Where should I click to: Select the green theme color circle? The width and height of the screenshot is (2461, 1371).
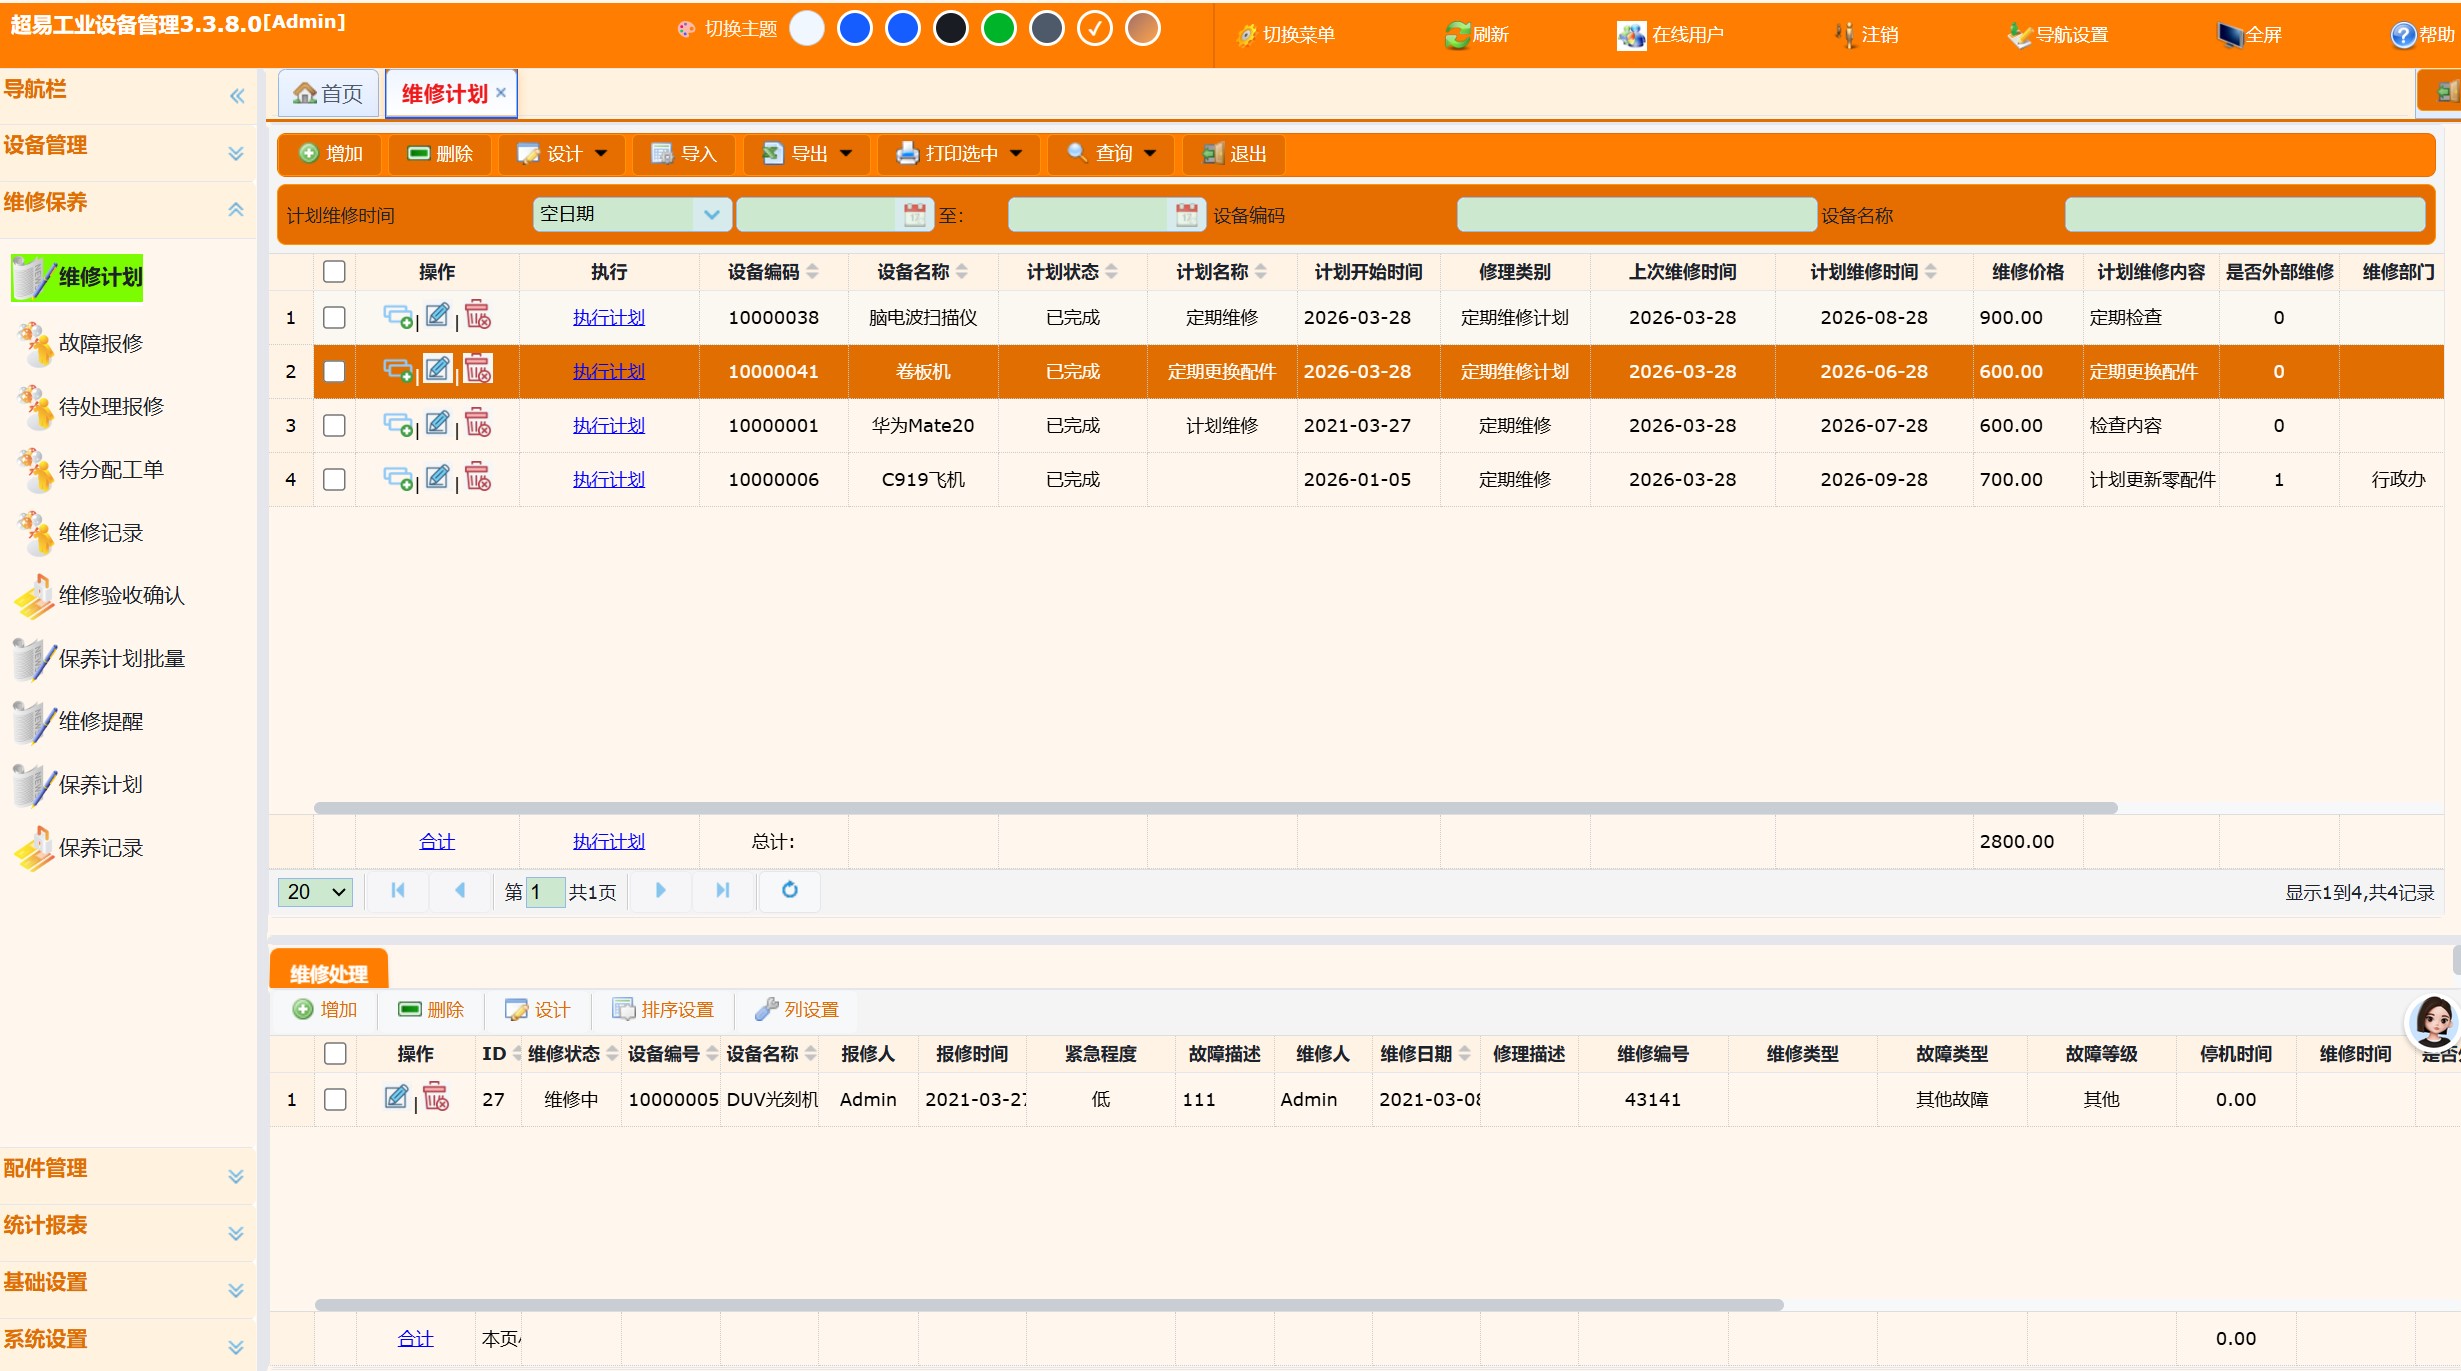click(998, 29)
